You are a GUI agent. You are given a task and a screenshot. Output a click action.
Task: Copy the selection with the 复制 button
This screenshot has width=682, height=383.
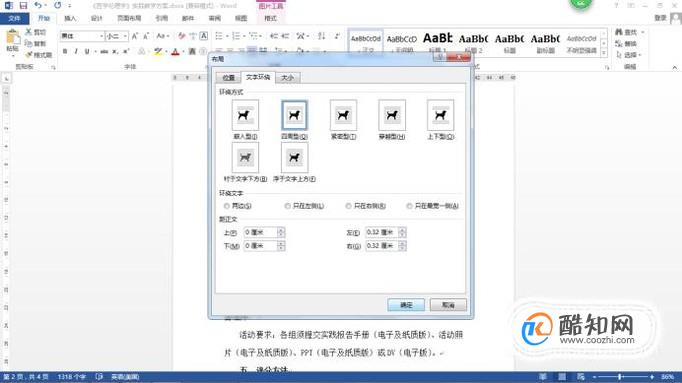click(36, 43)
